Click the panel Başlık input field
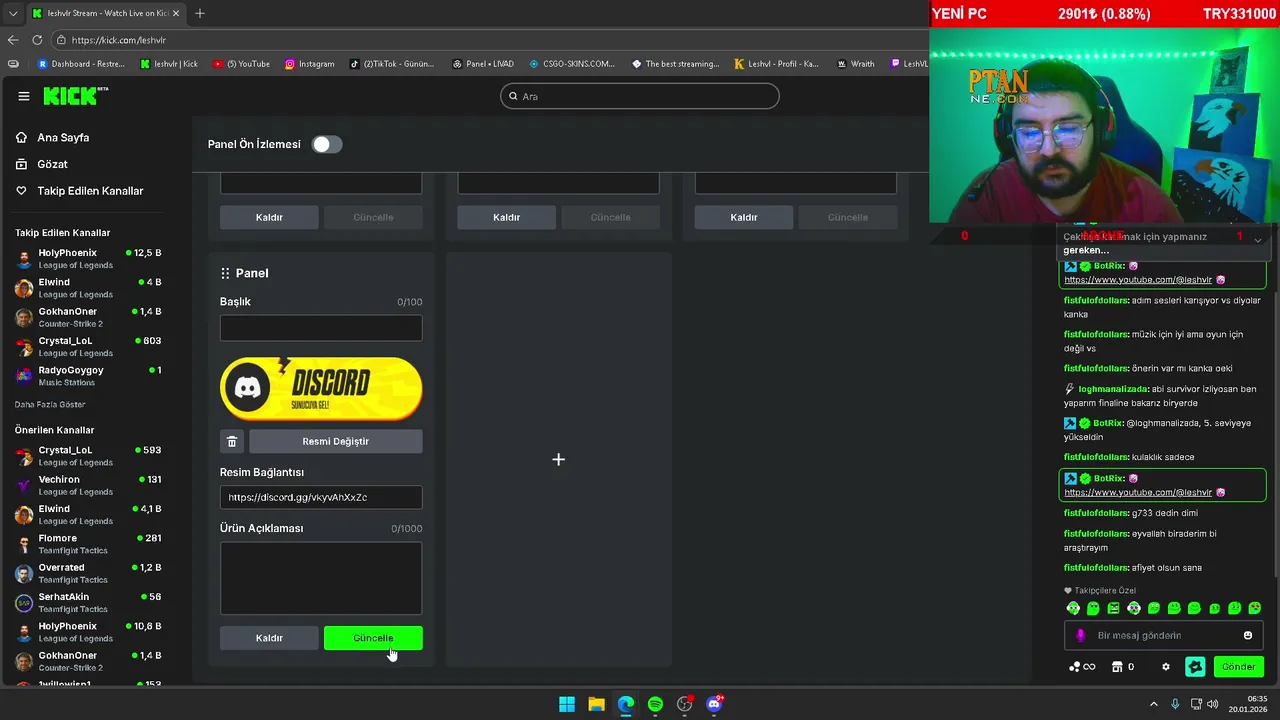This screenshot has height=720, width=1280. click(321, 328)
